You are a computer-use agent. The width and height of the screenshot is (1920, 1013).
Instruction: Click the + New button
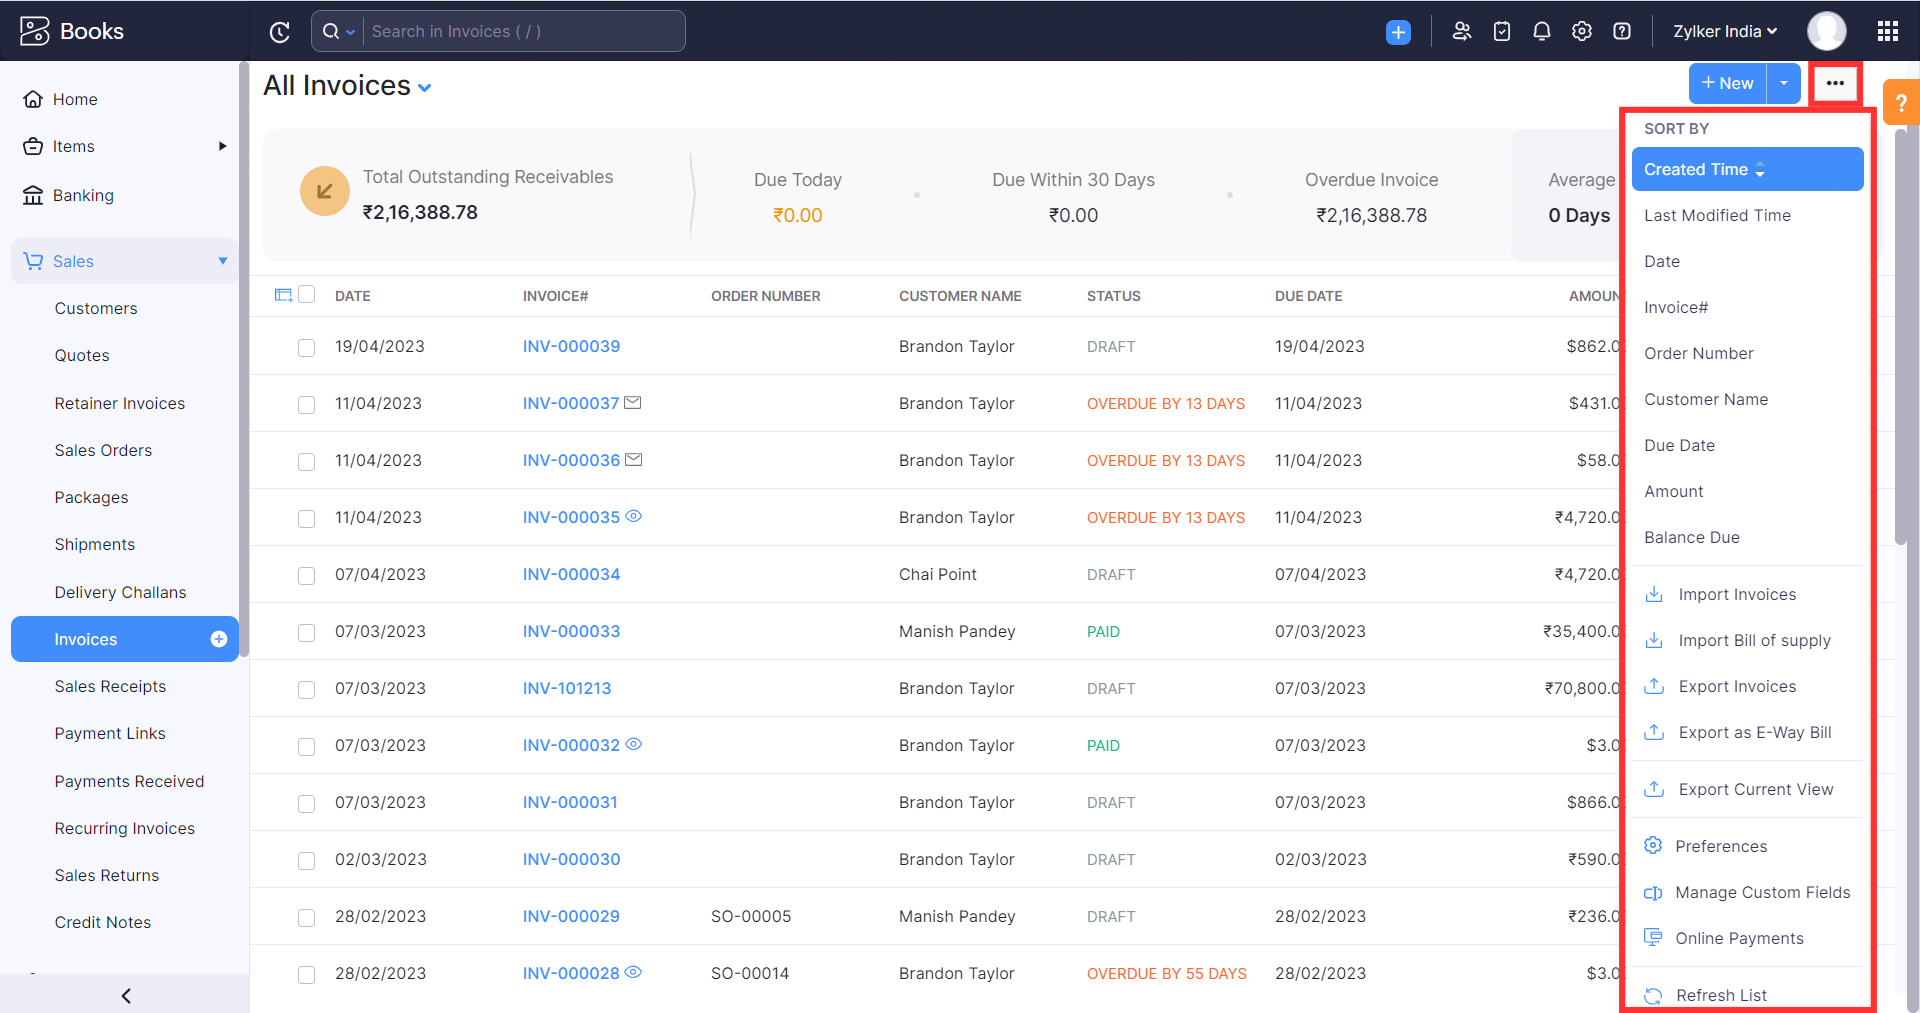click(1727, 83)
